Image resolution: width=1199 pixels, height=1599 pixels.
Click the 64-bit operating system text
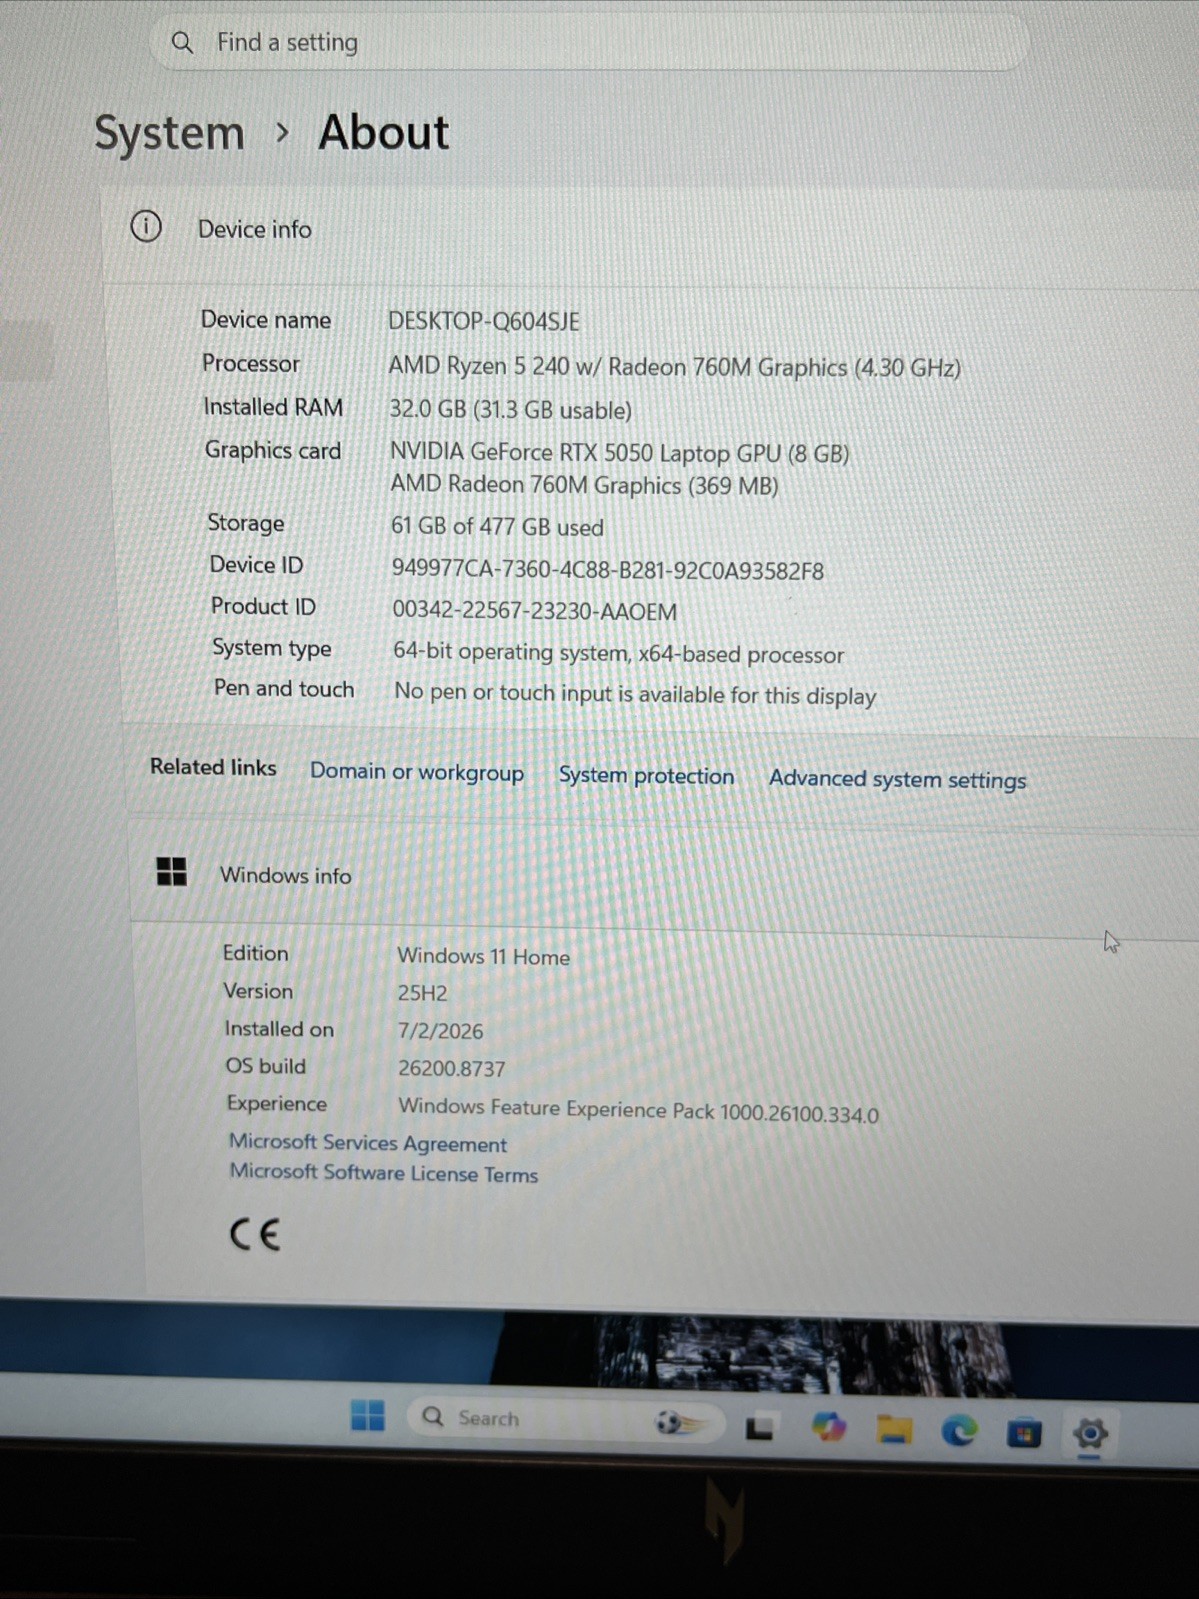pos(619,653)
